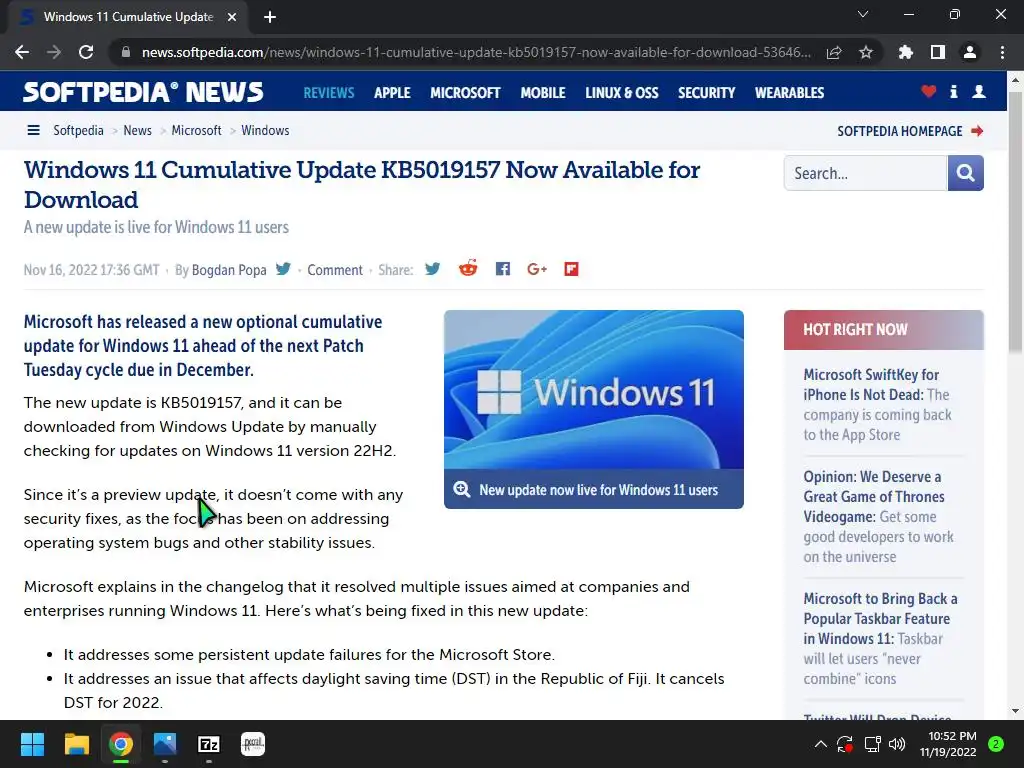Open the taskbar clock and date
1024x768 pixels.
(948, 744)
